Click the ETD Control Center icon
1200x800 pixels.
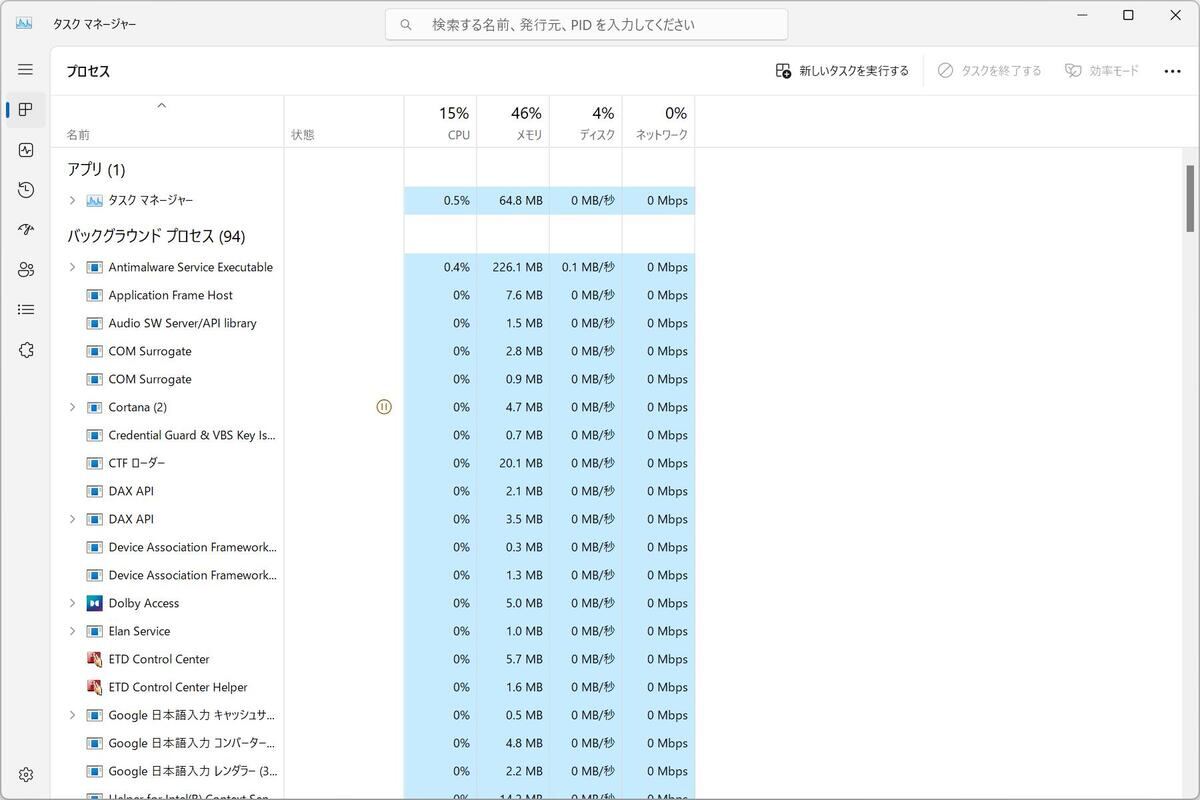point(95,659)
